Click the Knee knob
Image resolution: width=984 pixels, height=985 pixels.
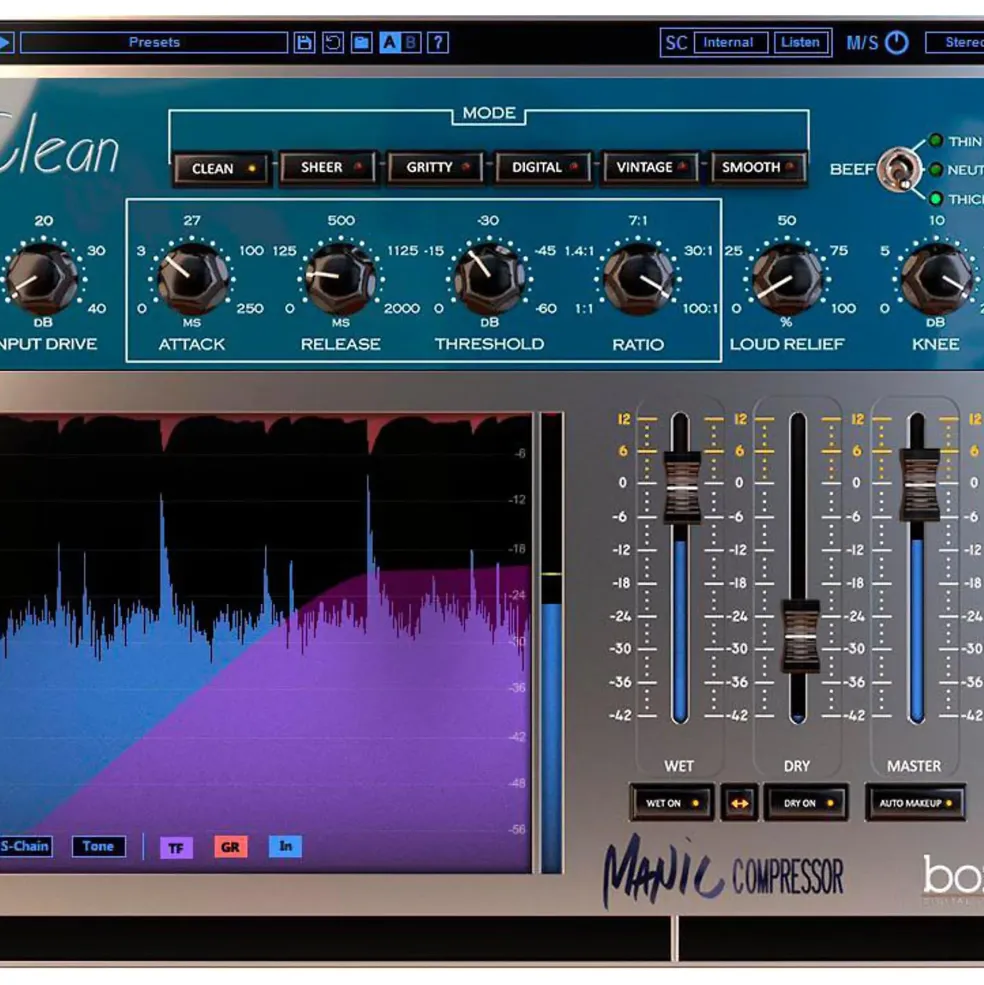tap(936, 279)
